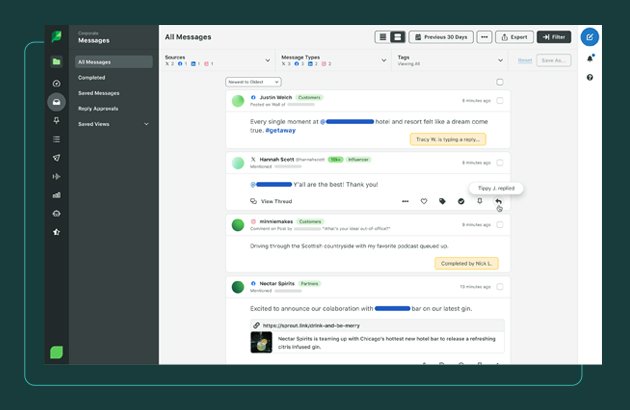Viewport: 630px width, 410px height.
Task: Check the select-all messages checkbox
Action: click(500, 82)
